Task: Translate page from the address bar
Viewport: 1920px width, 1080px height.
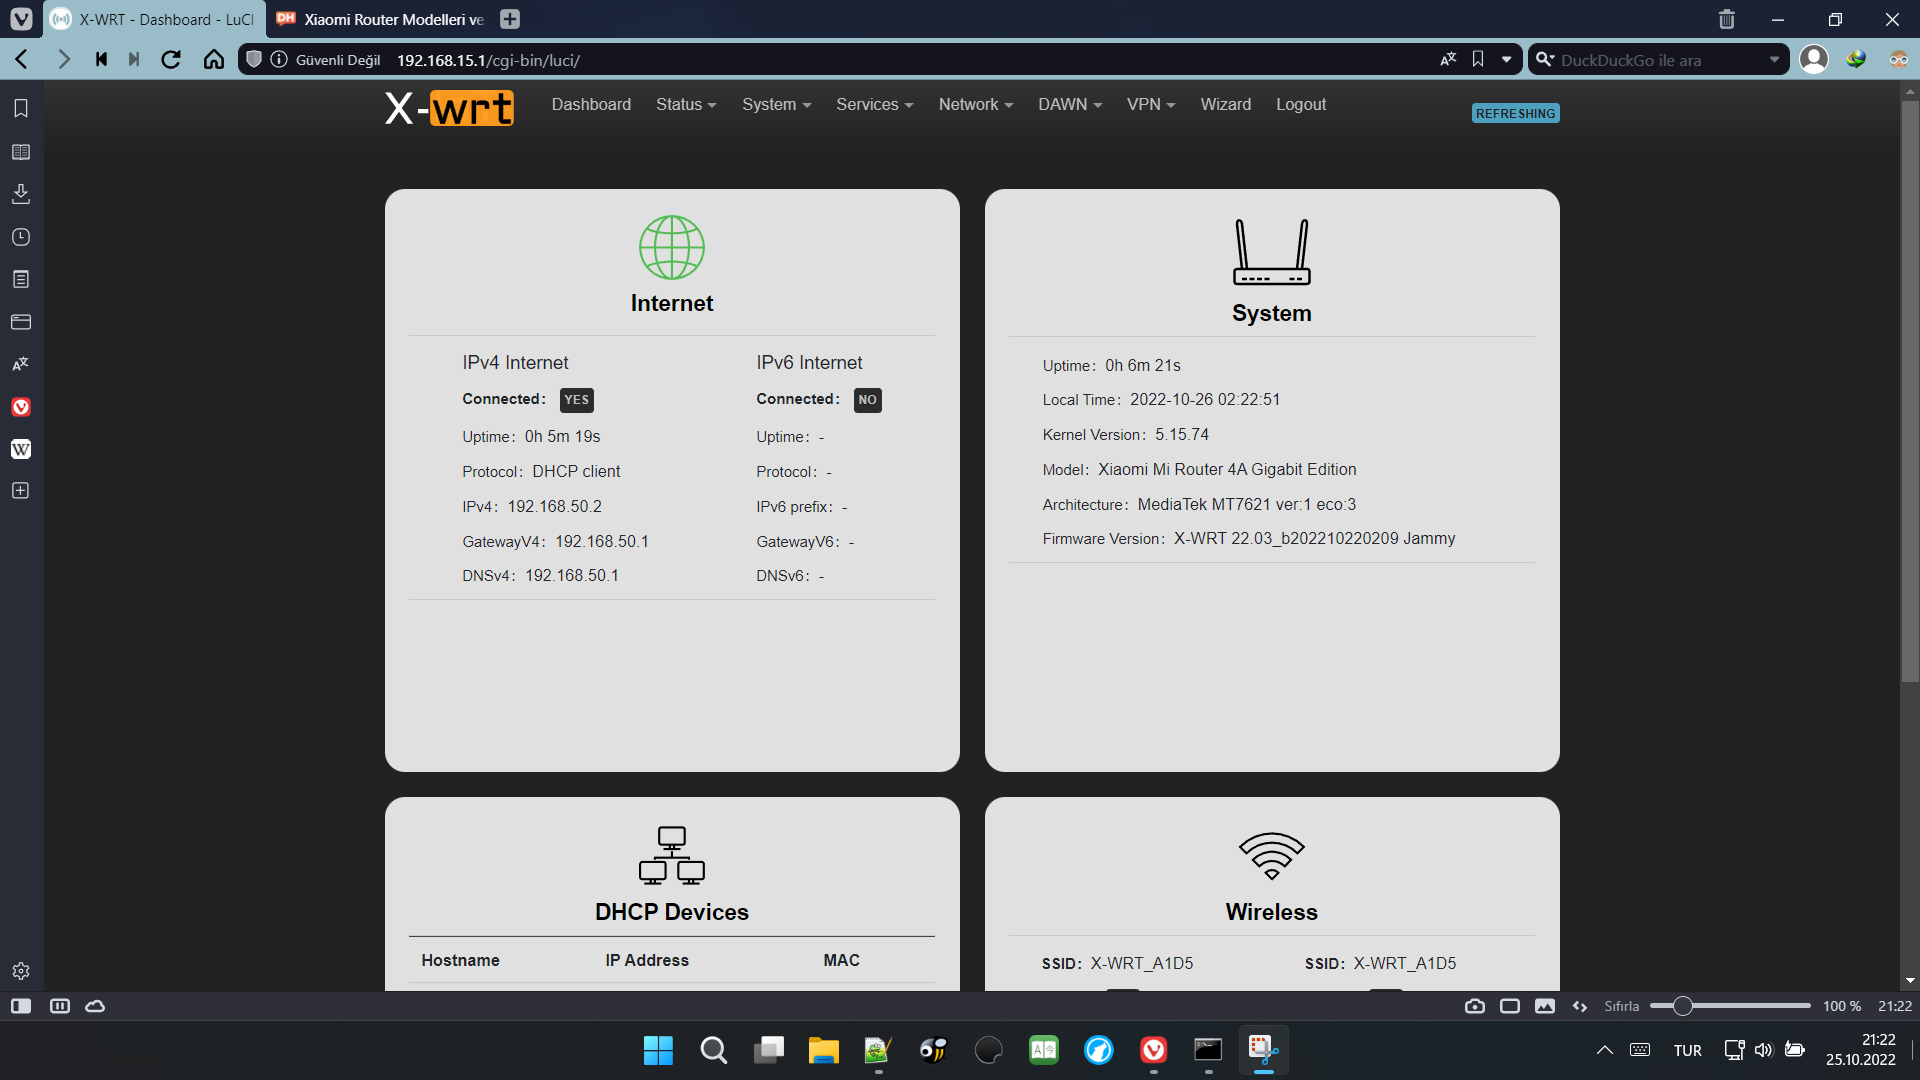Action: click(x=1448, y=60)
